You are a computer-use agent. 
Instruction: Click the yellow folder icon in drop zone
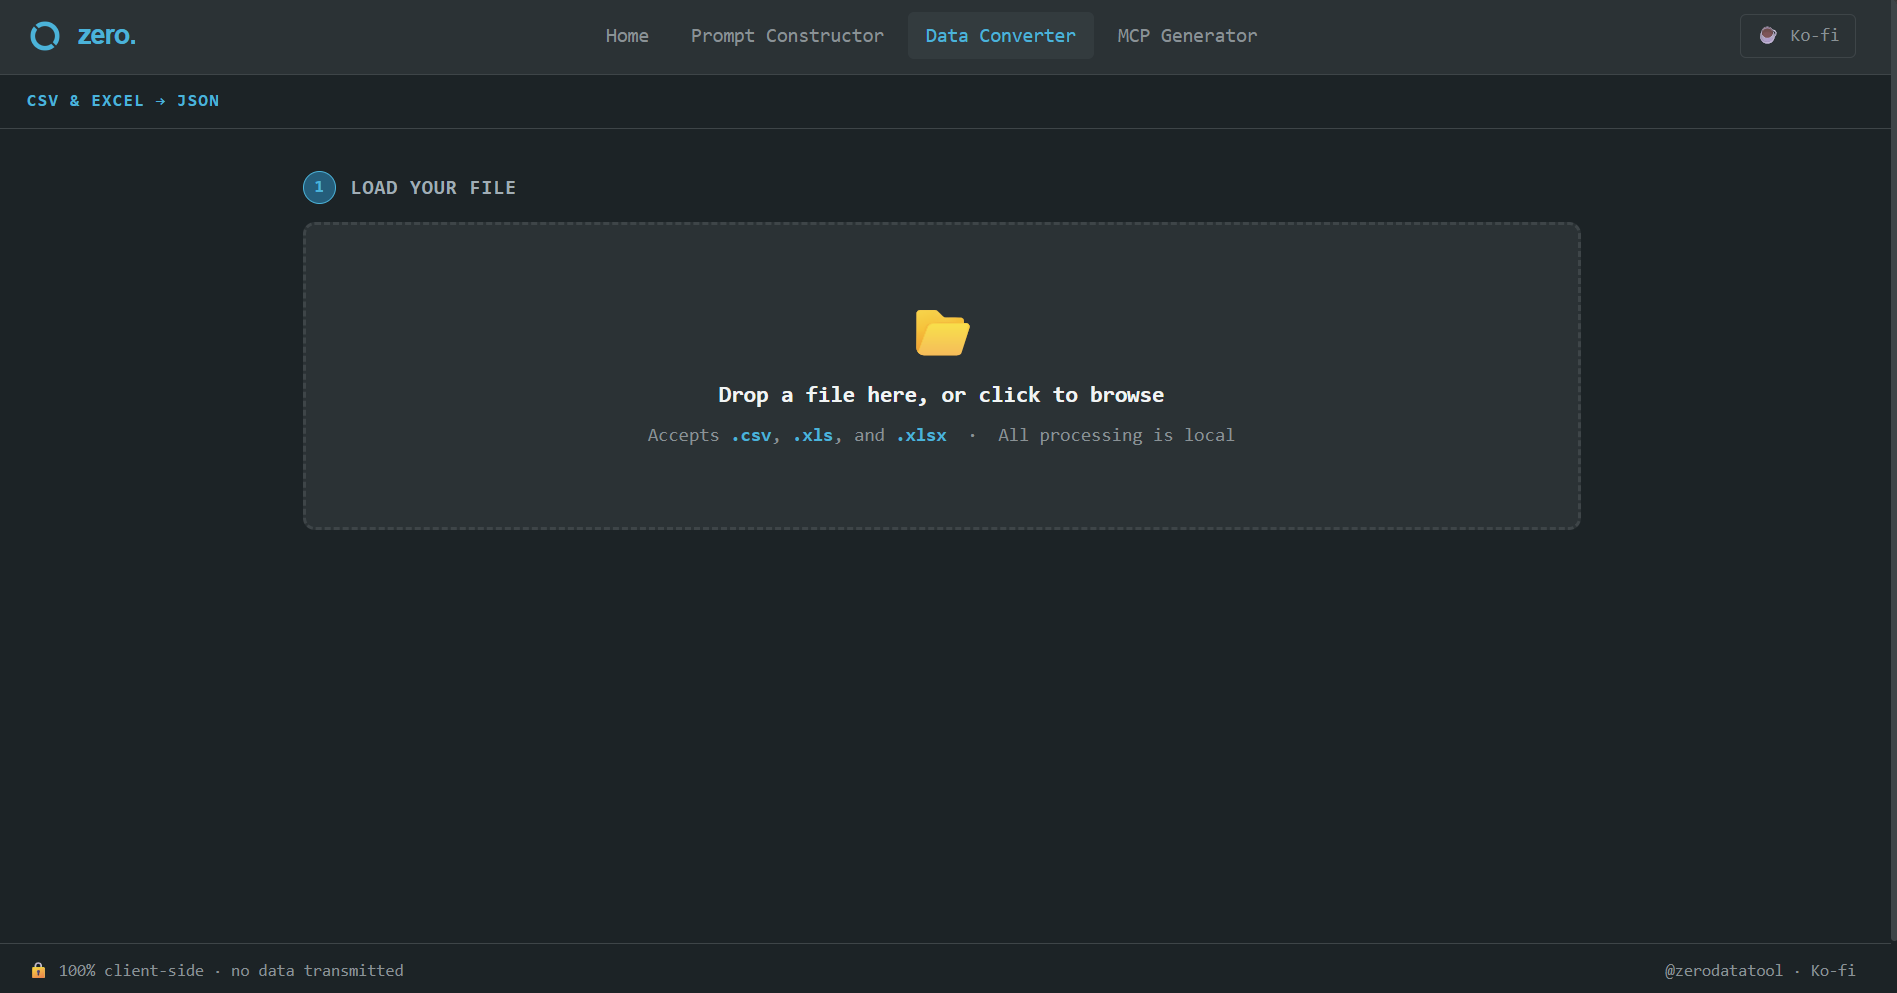pos(942,333)
